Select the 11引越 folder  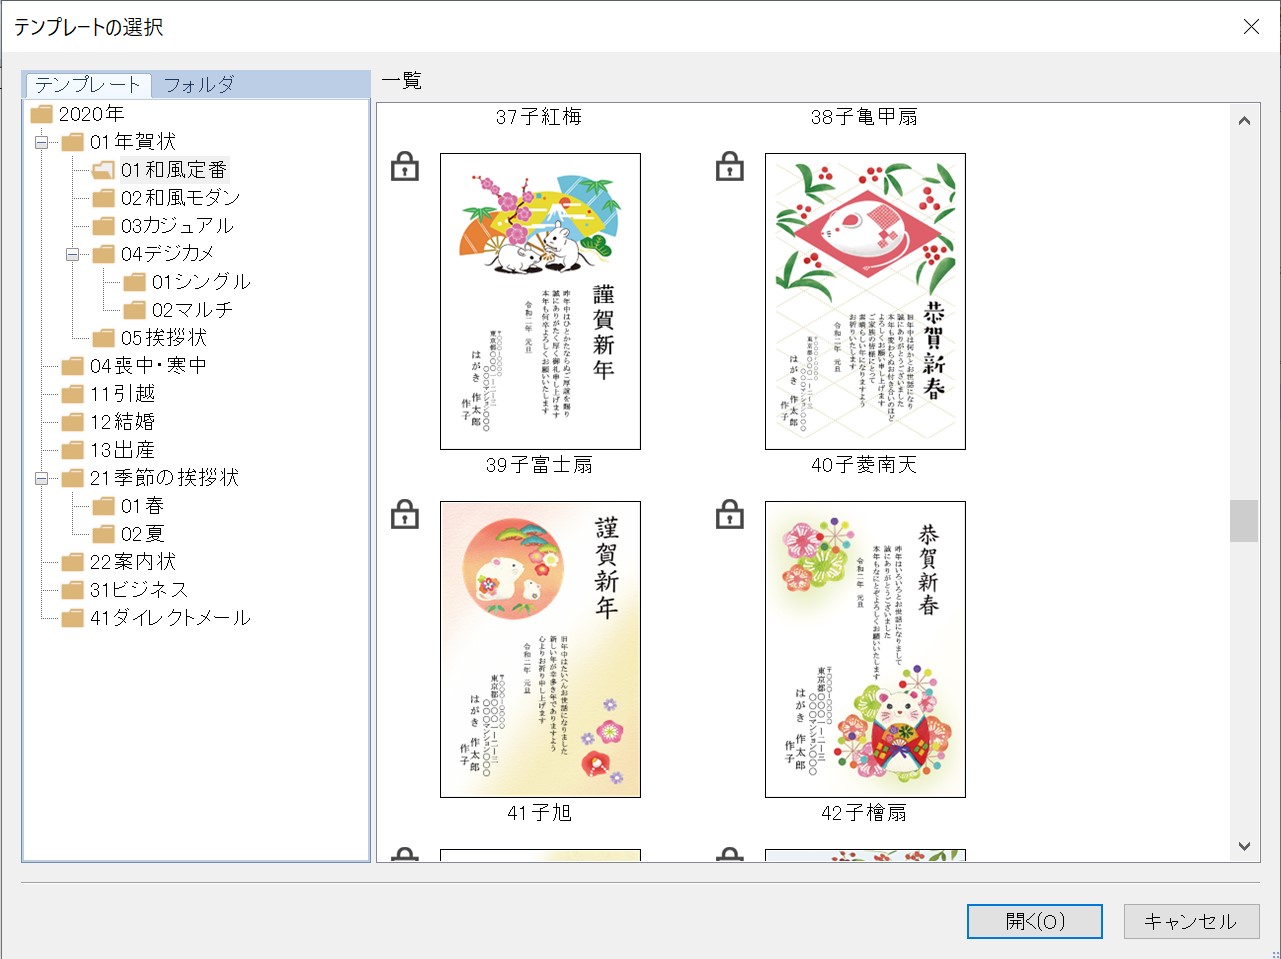click(x=108, y=394)
